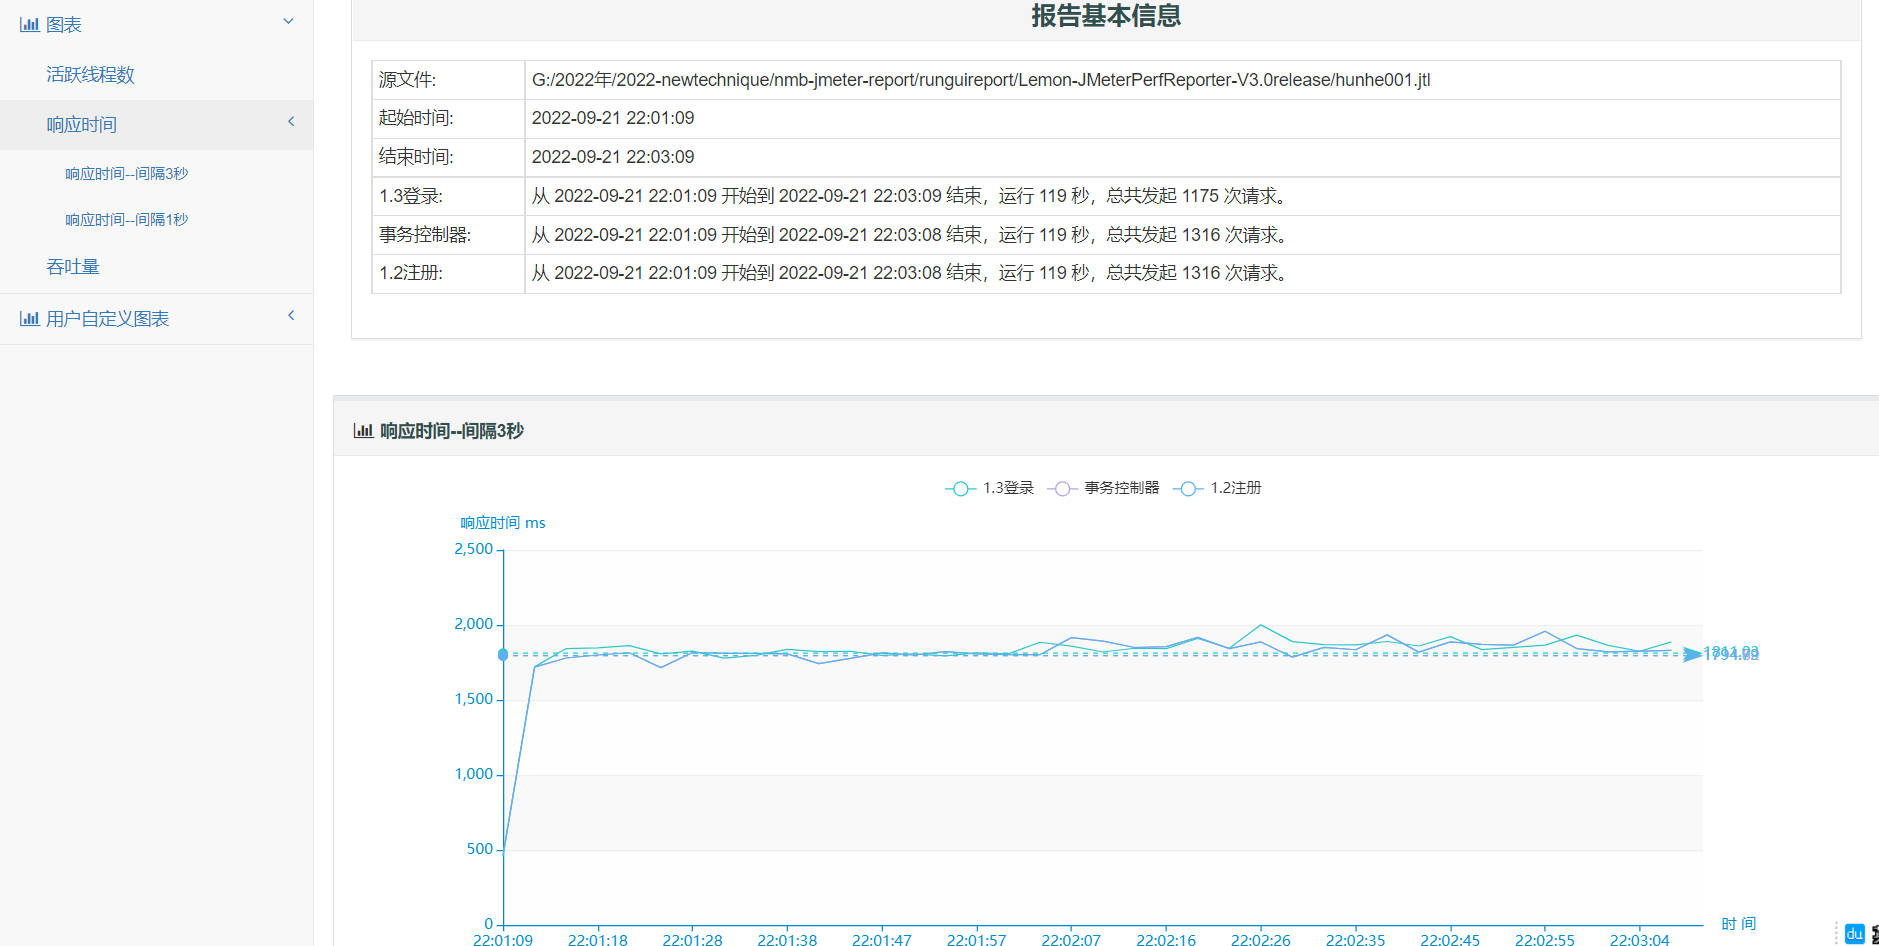Click the average line start marker dot
Screen dimensions: 1879x946
(x=503, y=655)
